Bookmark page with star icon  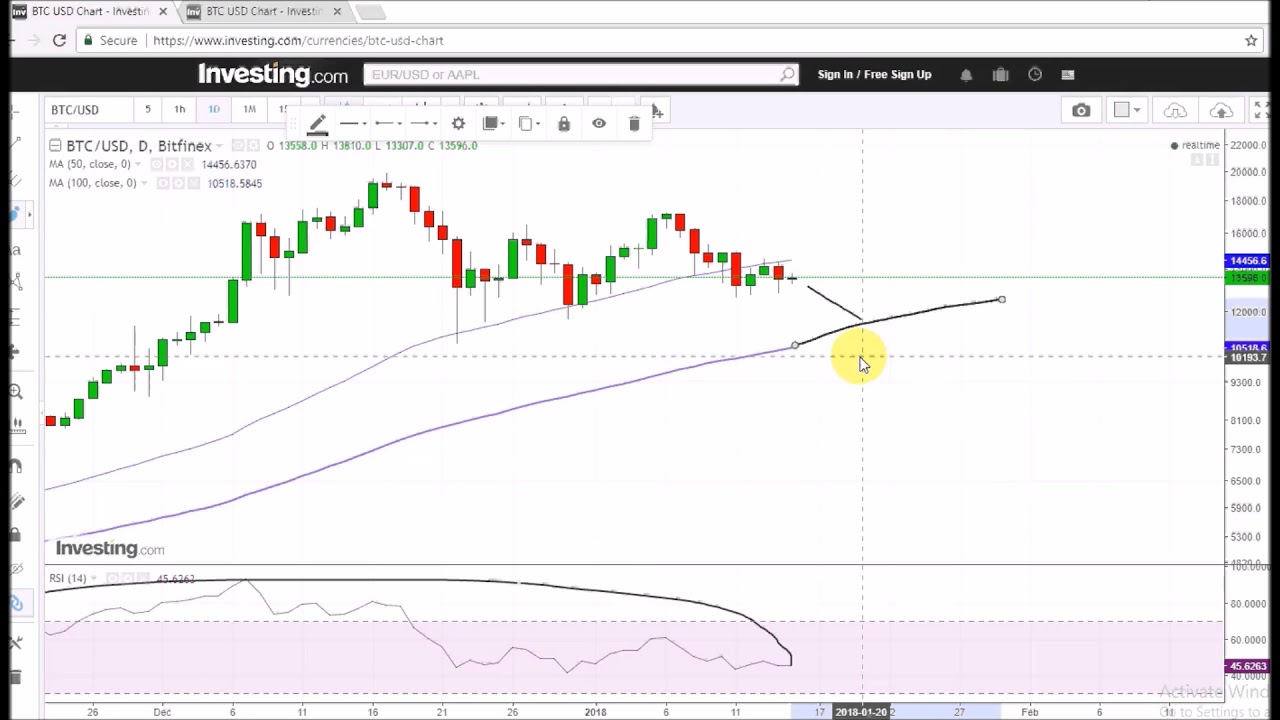(1251, 40)
